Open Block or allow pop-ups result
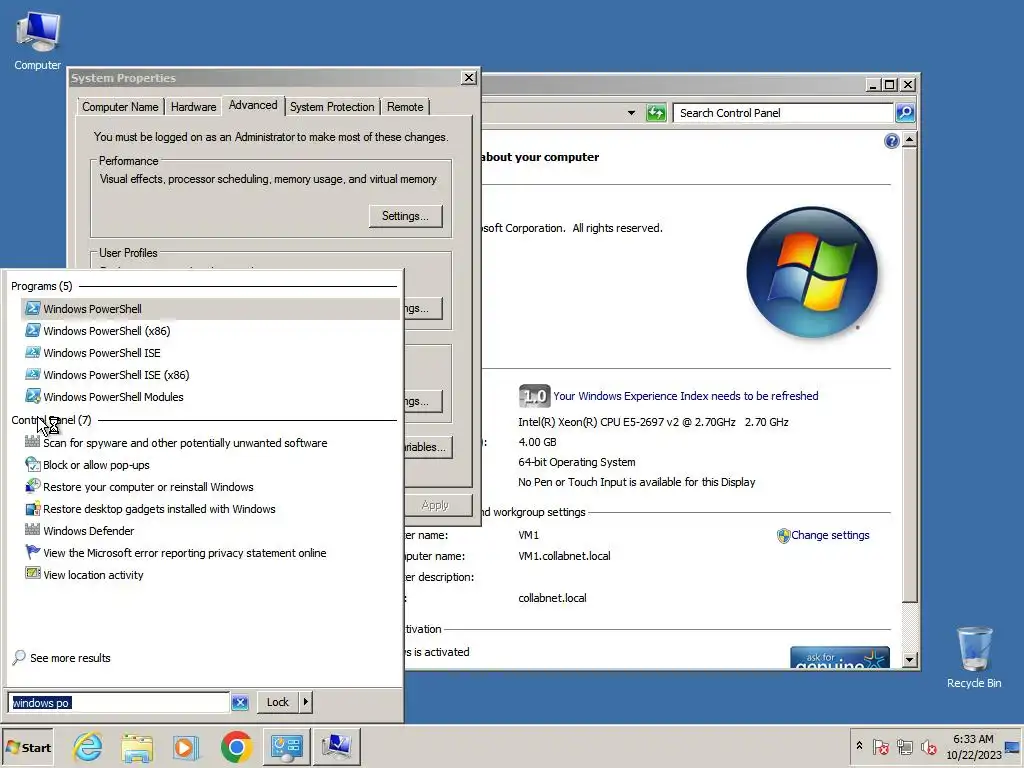 (210, 465)
